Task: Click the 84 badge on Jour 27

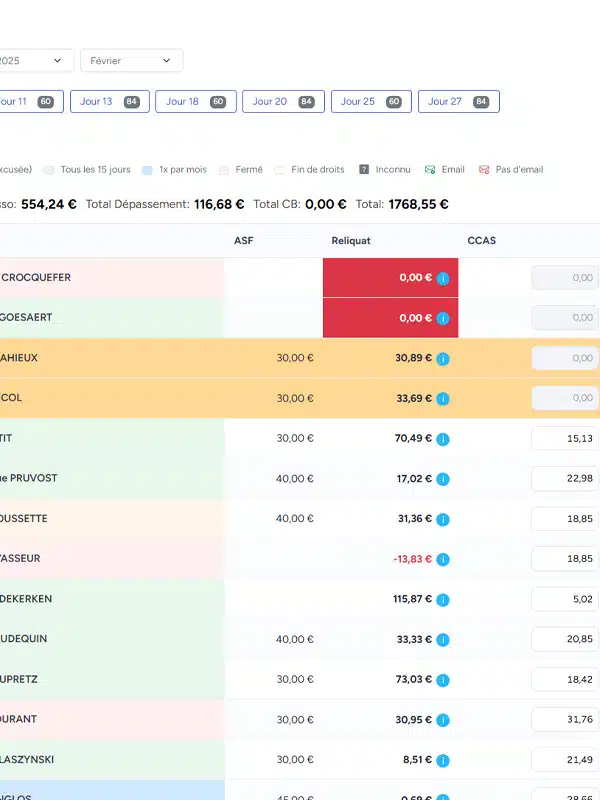Action: (x=481, y=102)
